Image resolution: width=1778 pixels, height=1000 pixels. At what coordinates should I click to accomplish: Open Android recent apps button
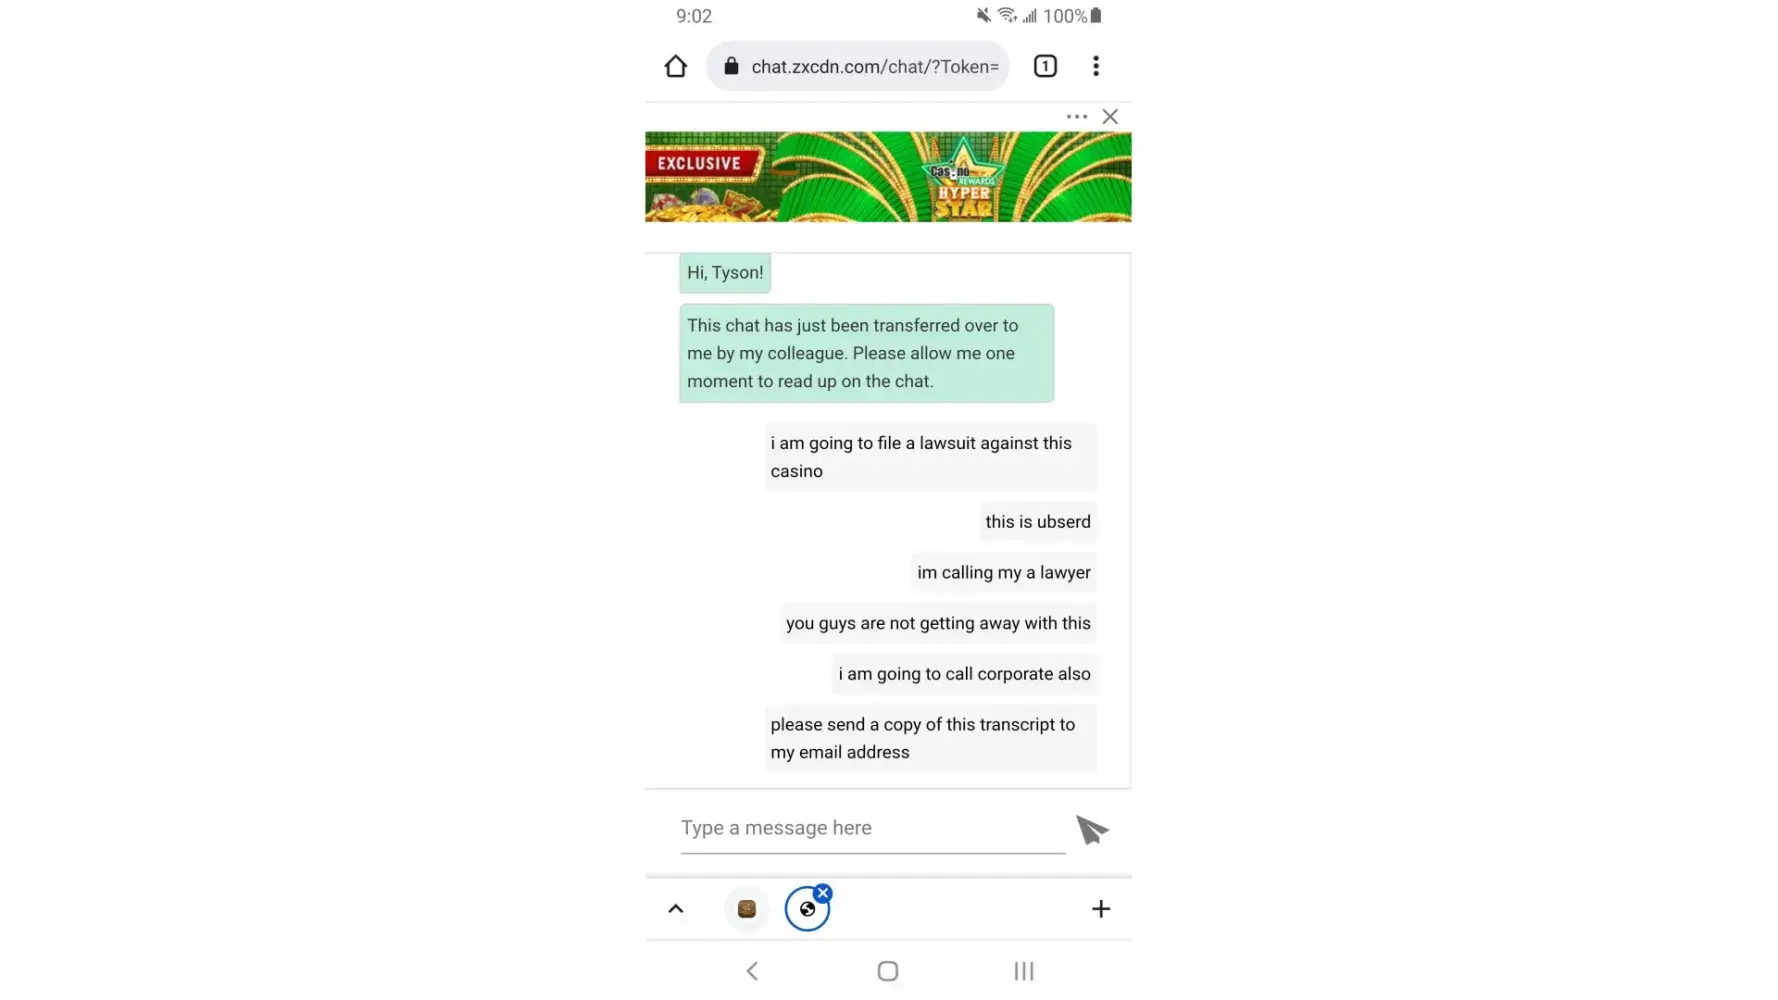(1024, 971)
